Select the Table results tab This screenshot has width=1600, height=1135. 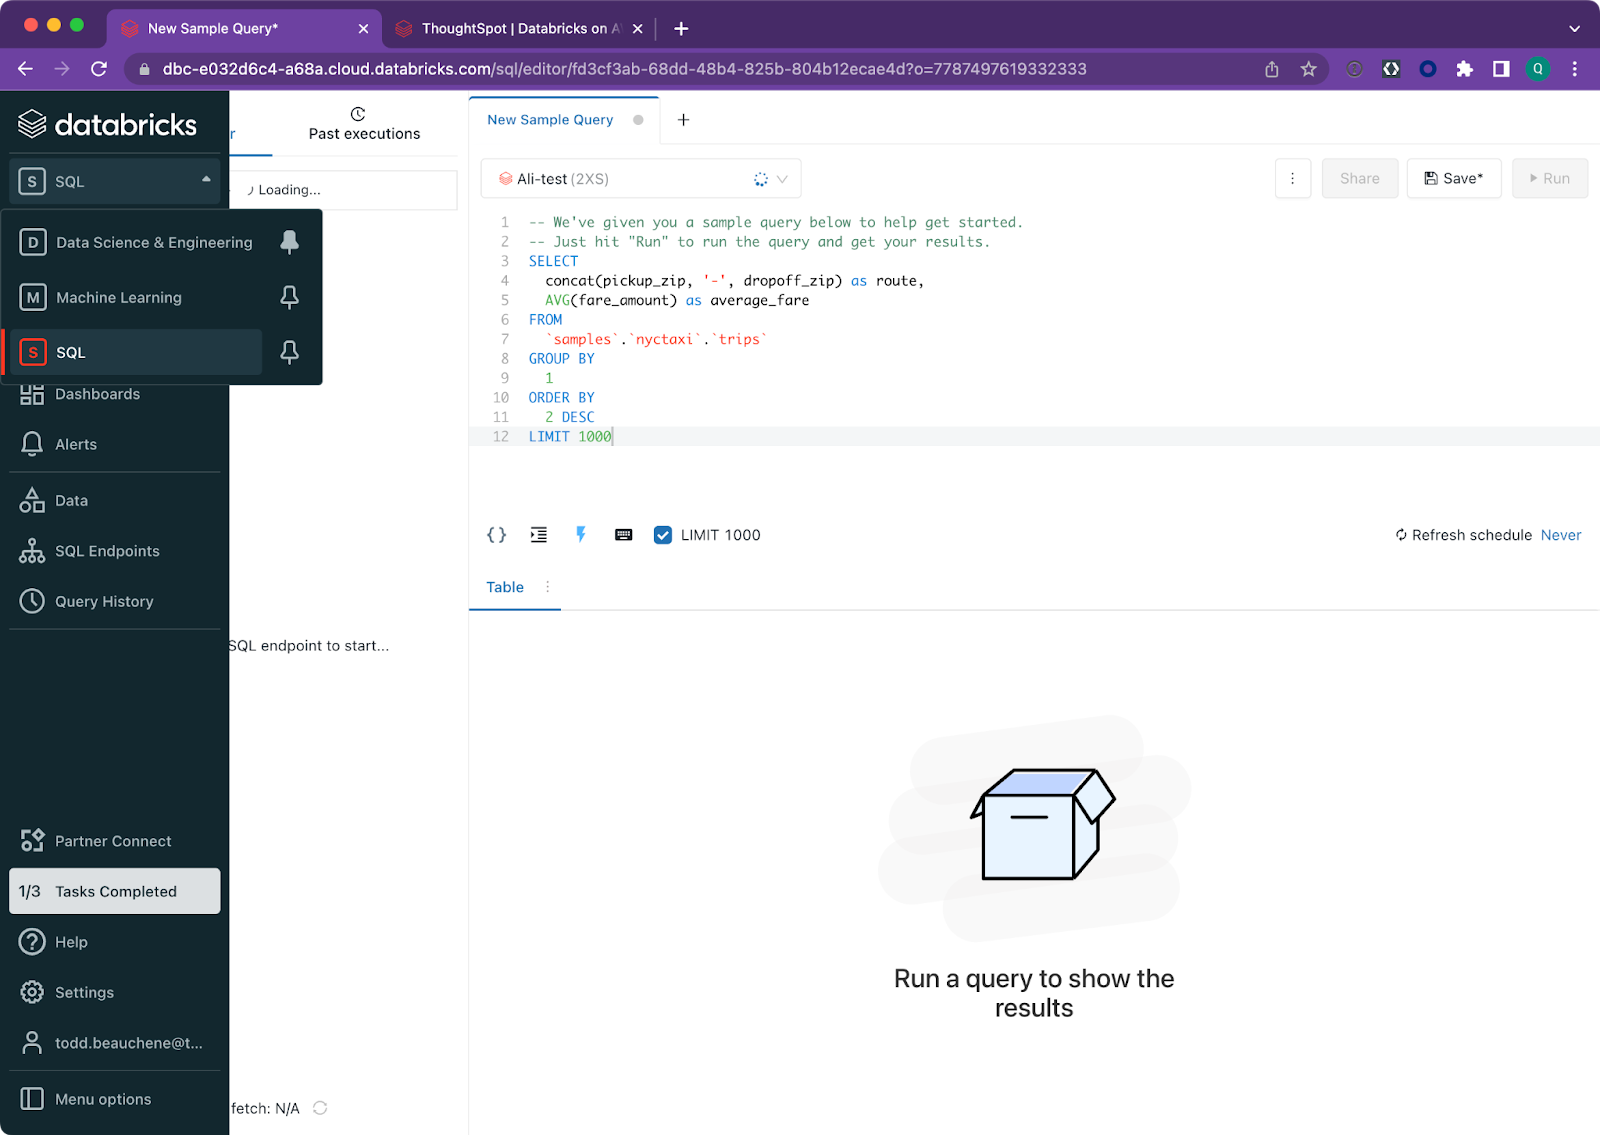point(505,587)
